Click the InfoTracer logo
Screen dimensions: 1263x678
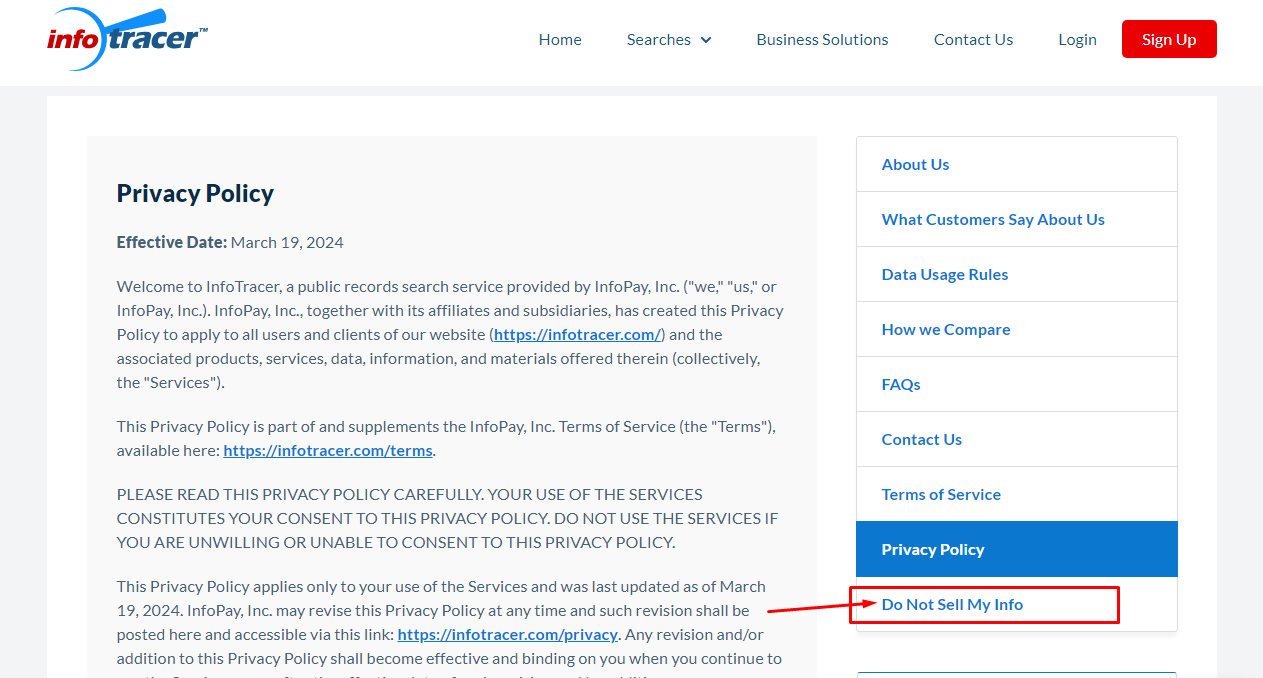(x=128, y=39)
